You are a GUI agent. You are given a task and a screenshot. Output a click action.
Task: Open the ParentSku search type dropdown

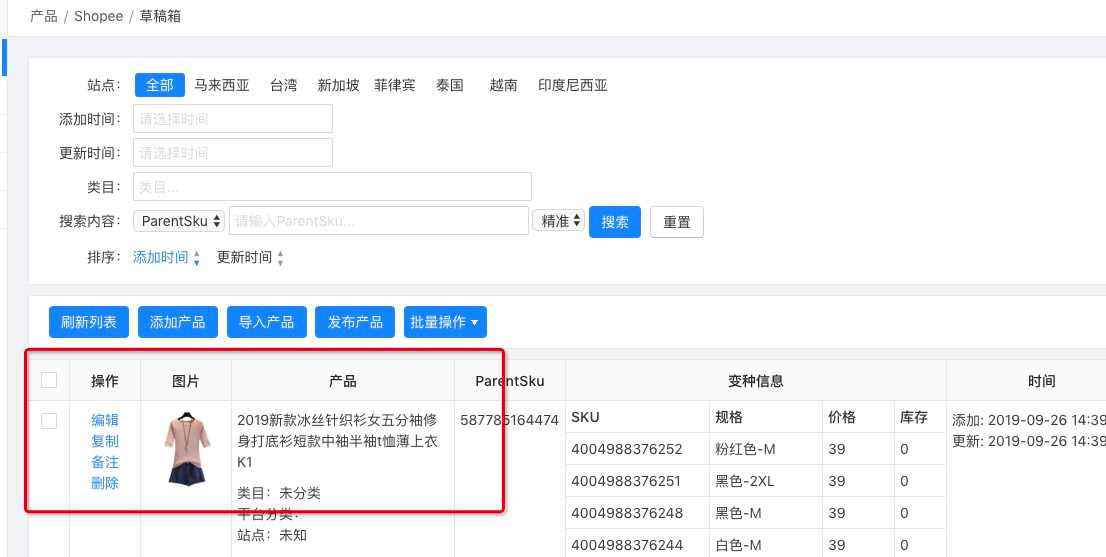180,221
